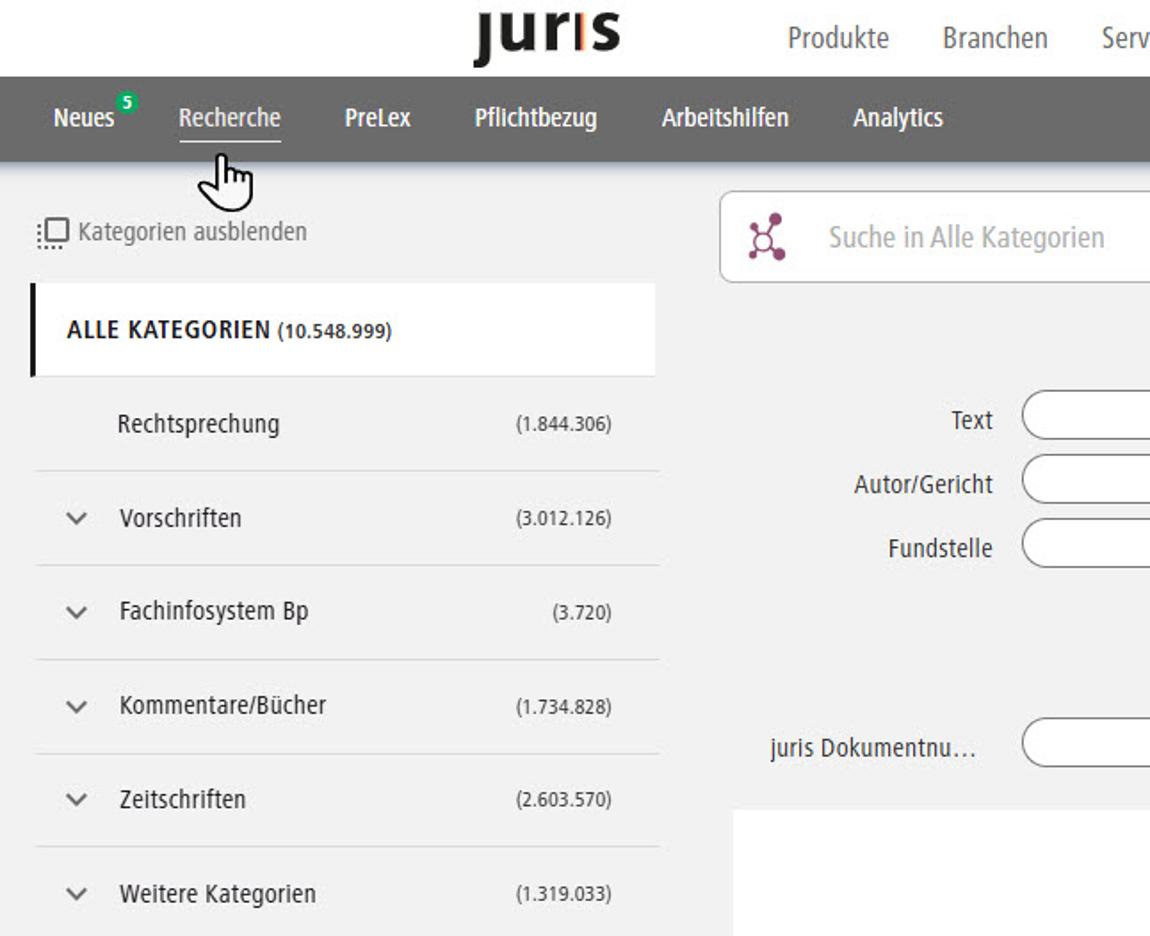Expand the Kommentare/Bücher chevron
Screen dimensions: 1150x936
coord(77,706)
